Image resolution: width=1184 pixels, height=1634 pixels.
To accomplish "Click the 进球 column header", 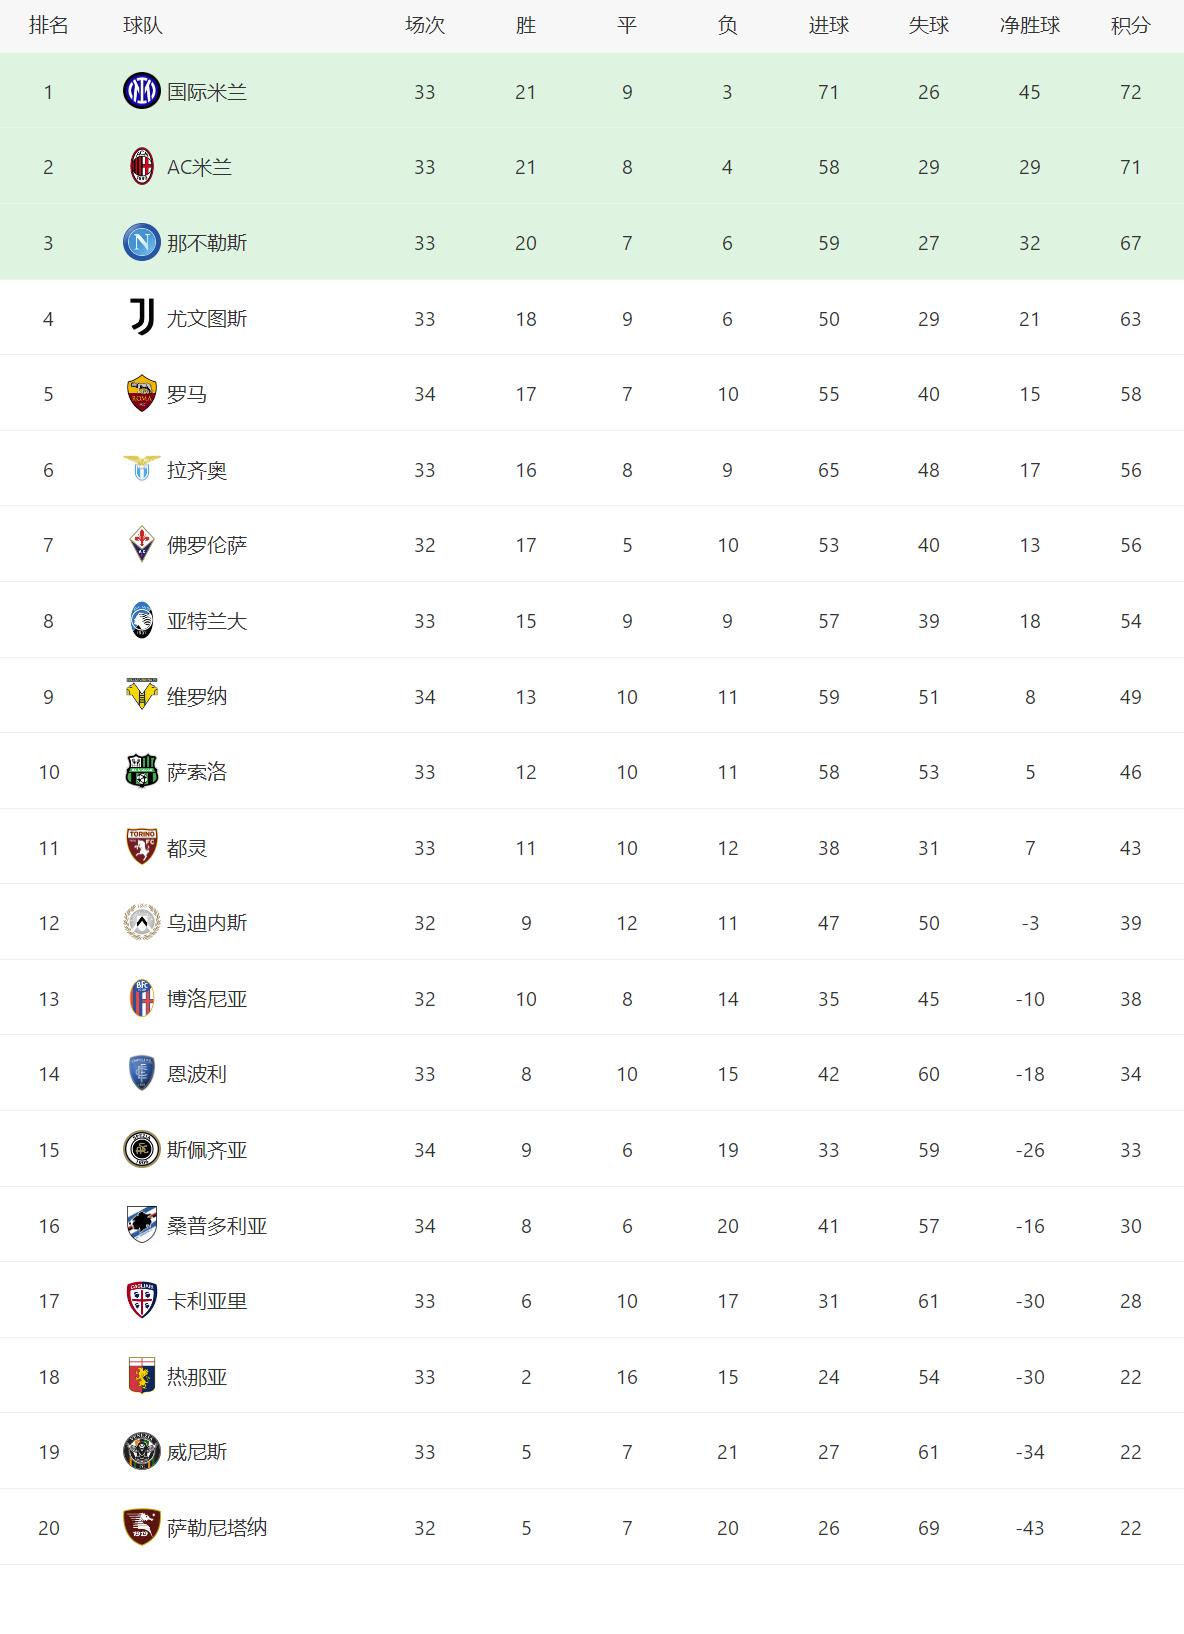I will [828, 26].
